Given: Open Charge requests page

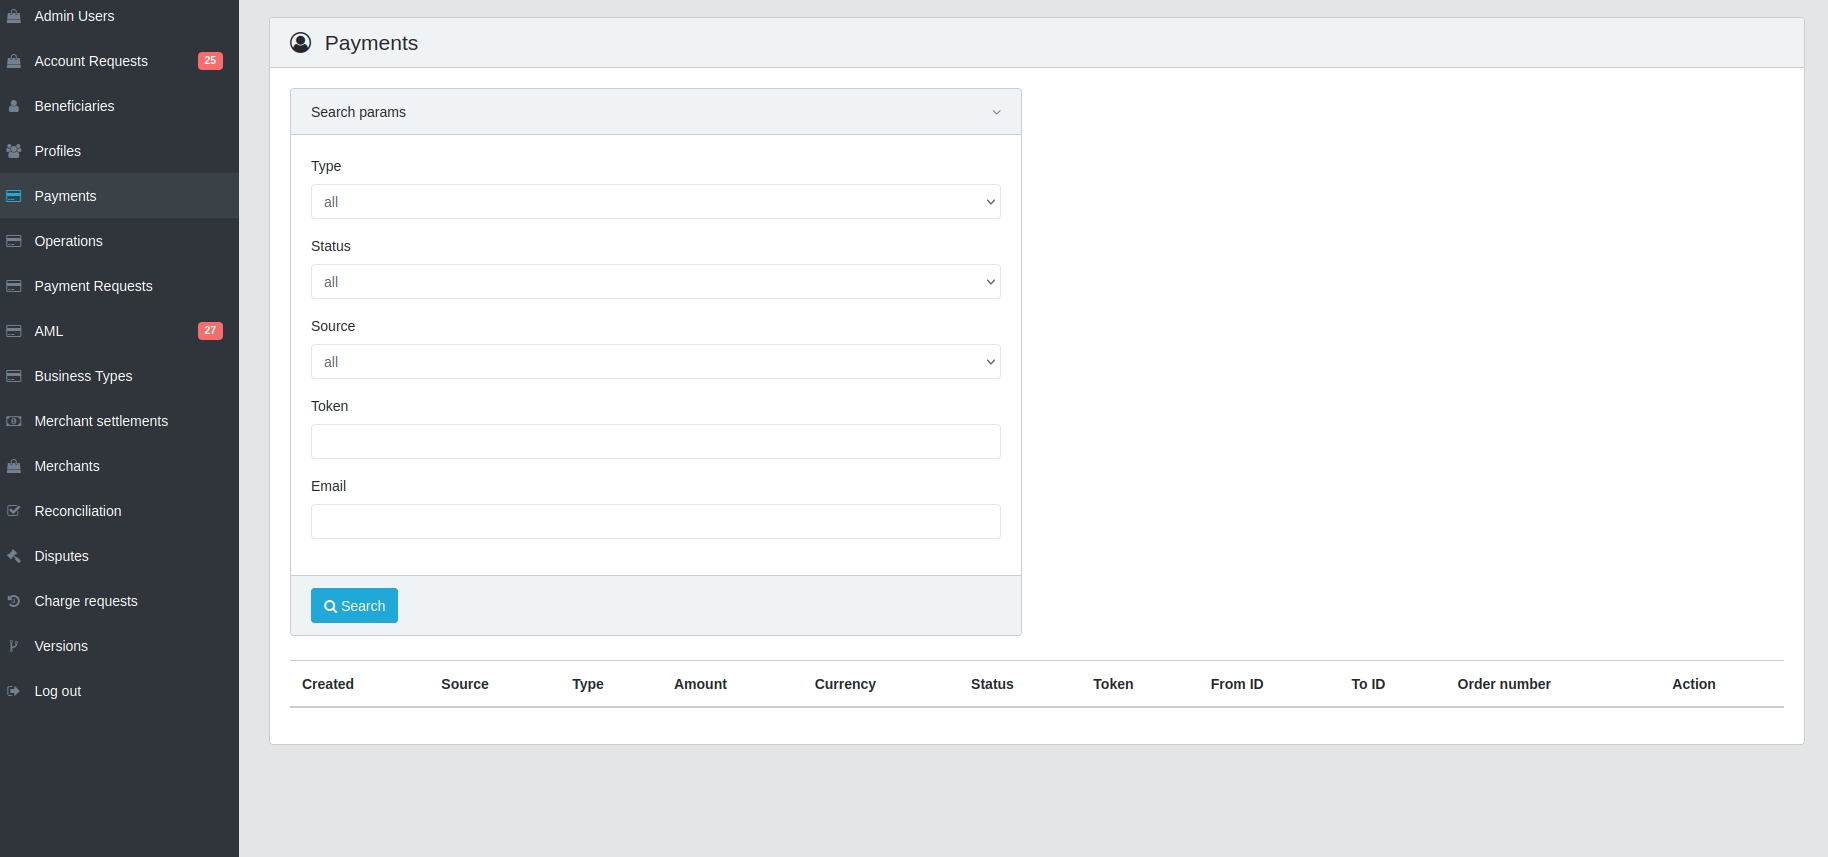Looking at the screenshot, I should (x=119, y=601).
